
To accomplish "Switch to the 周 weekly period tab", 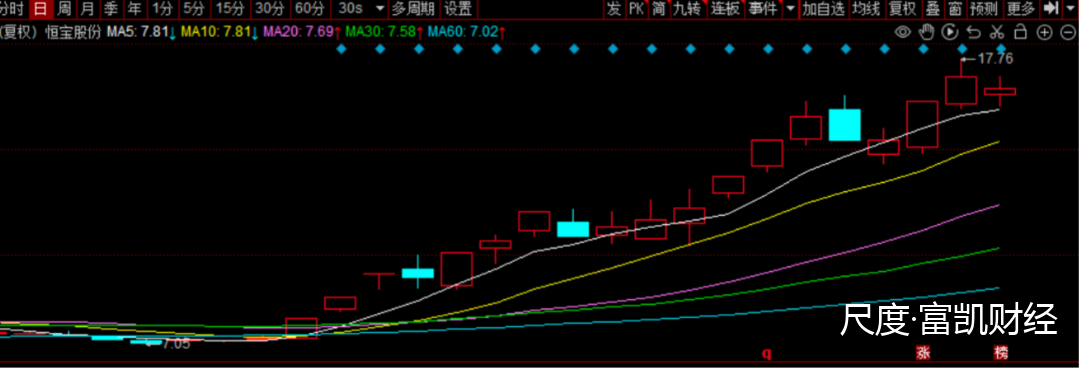I will (x=64, y=9).
